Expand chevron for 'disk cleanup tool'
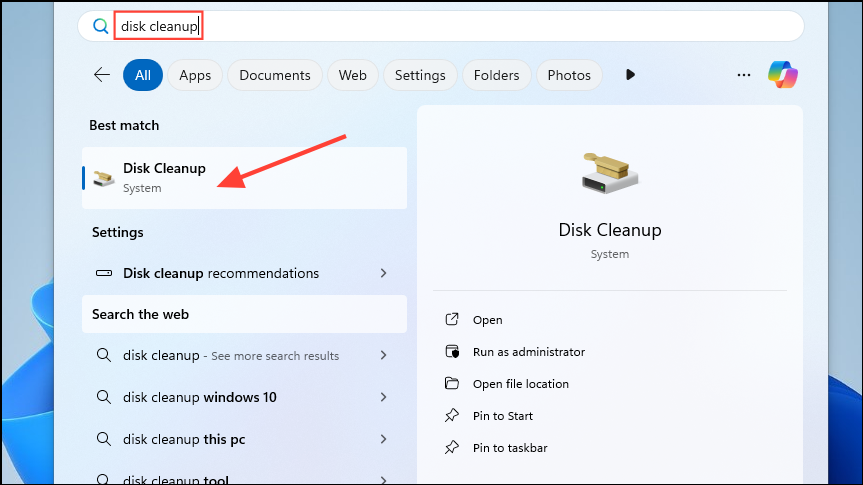The image size is (863, 485). (x=384, y=480)
